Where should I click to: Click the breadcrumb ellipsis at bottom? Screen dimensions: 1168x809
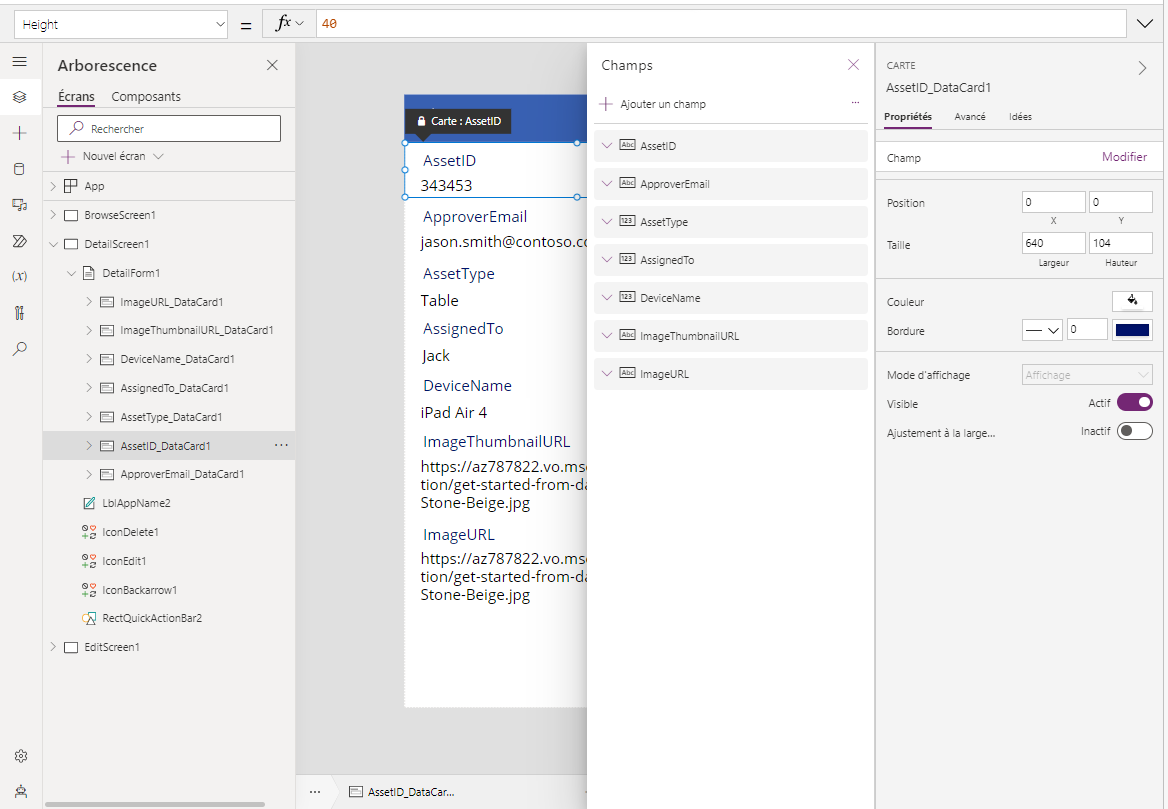[315, 792]
